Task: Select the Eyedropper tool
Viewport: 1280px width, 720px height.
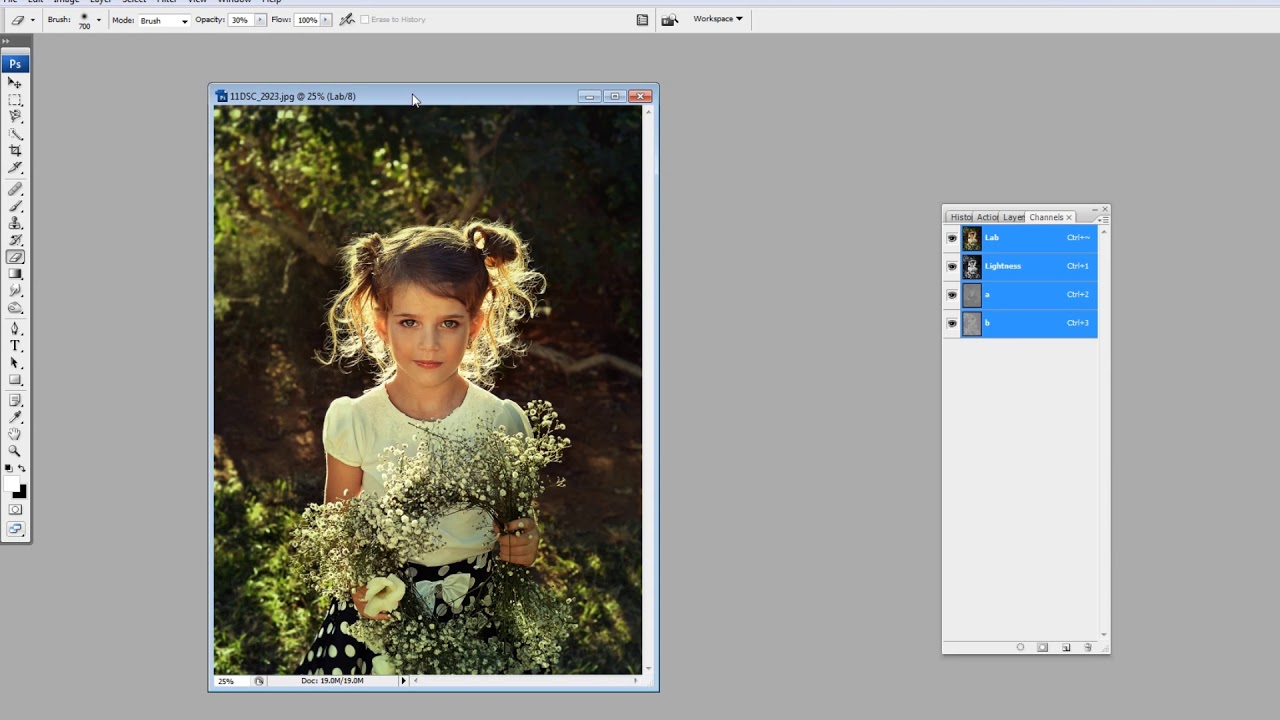Action: click(x=15, y=418)
